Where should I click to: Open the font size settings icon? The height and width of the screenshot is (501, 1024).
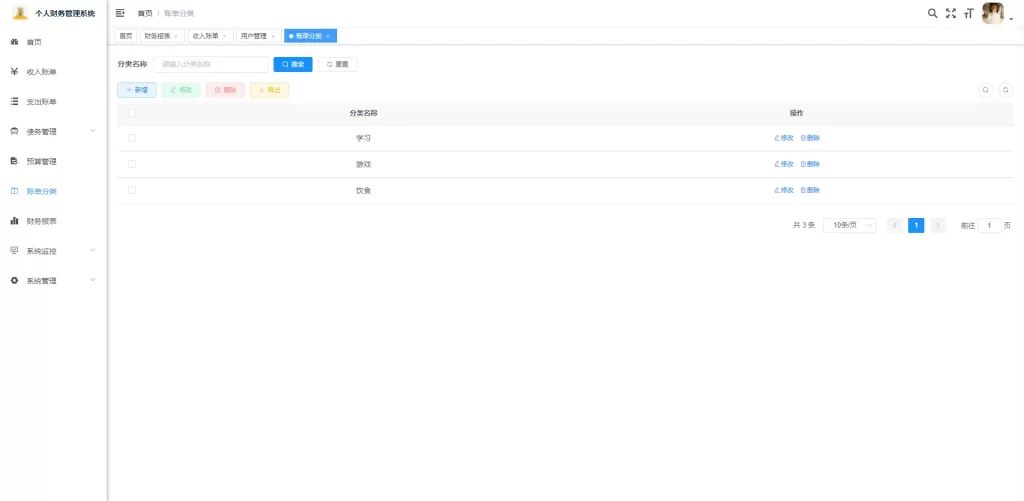pyautogui.click(x=968, y=13)
